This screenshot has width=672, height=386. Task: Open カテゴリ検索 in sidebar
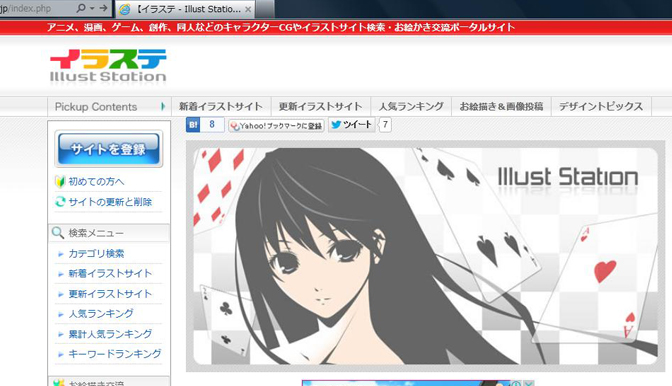coord(96,254)
